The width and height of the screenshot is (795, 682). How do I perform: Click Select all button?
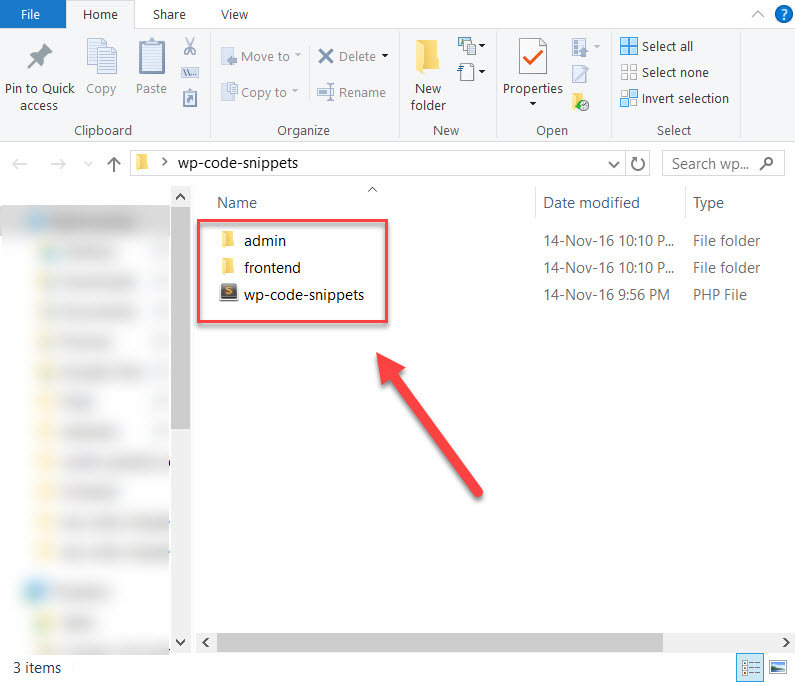(x=657, y=46)
